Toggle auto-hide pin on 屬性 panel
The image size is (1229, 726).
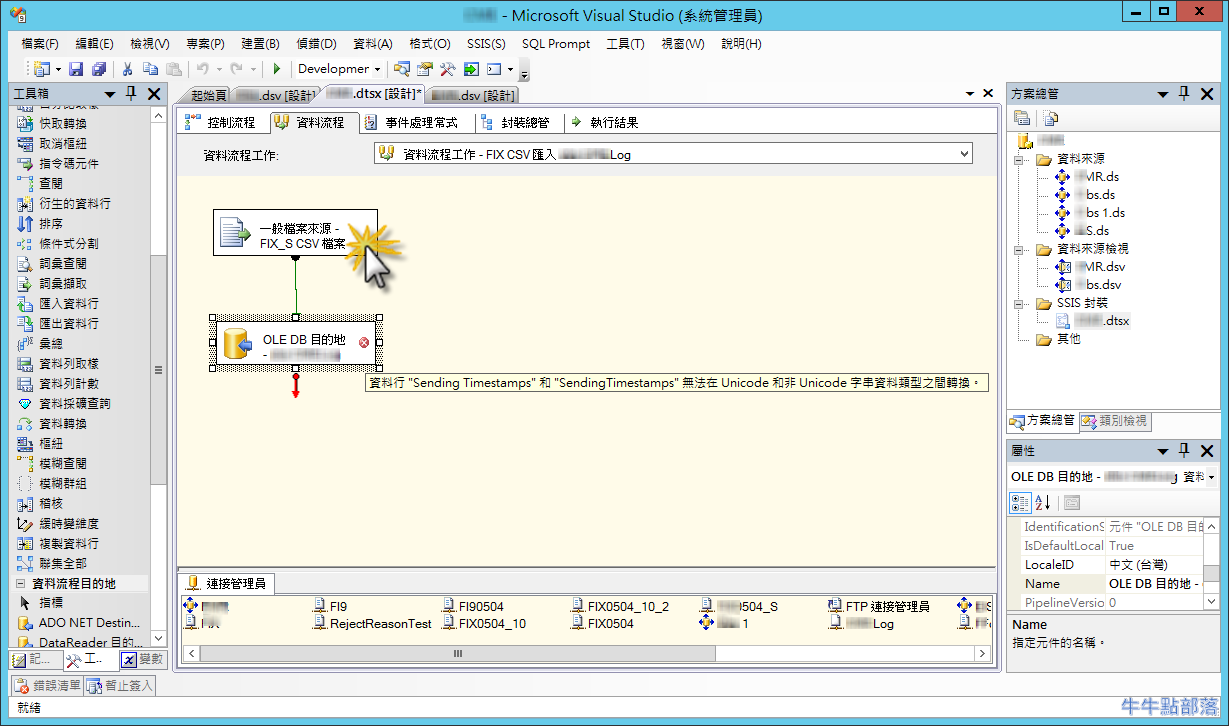pos(1185,451)
